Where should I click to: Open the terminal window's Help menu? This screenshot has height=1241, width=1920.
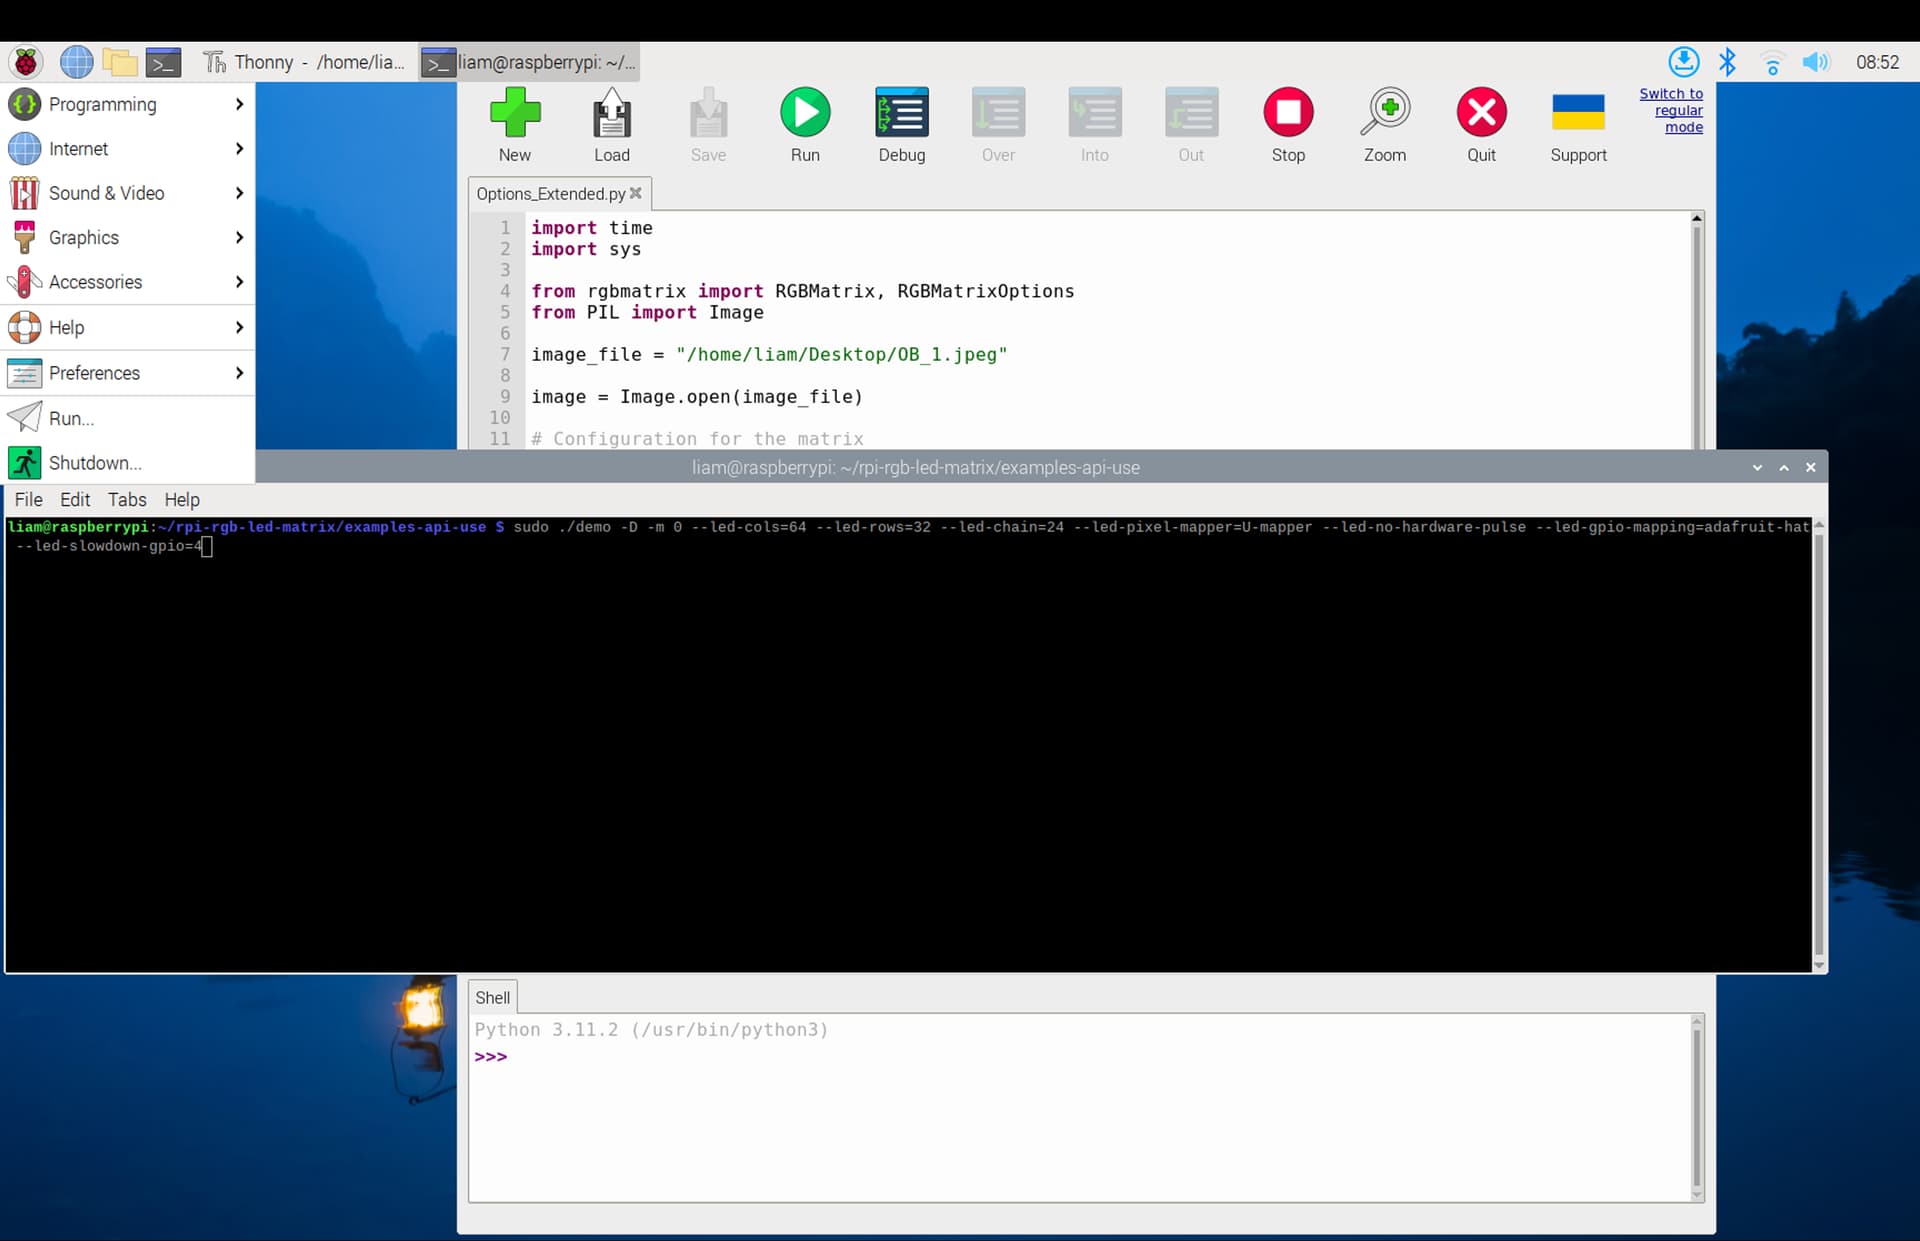coord(182,499)
